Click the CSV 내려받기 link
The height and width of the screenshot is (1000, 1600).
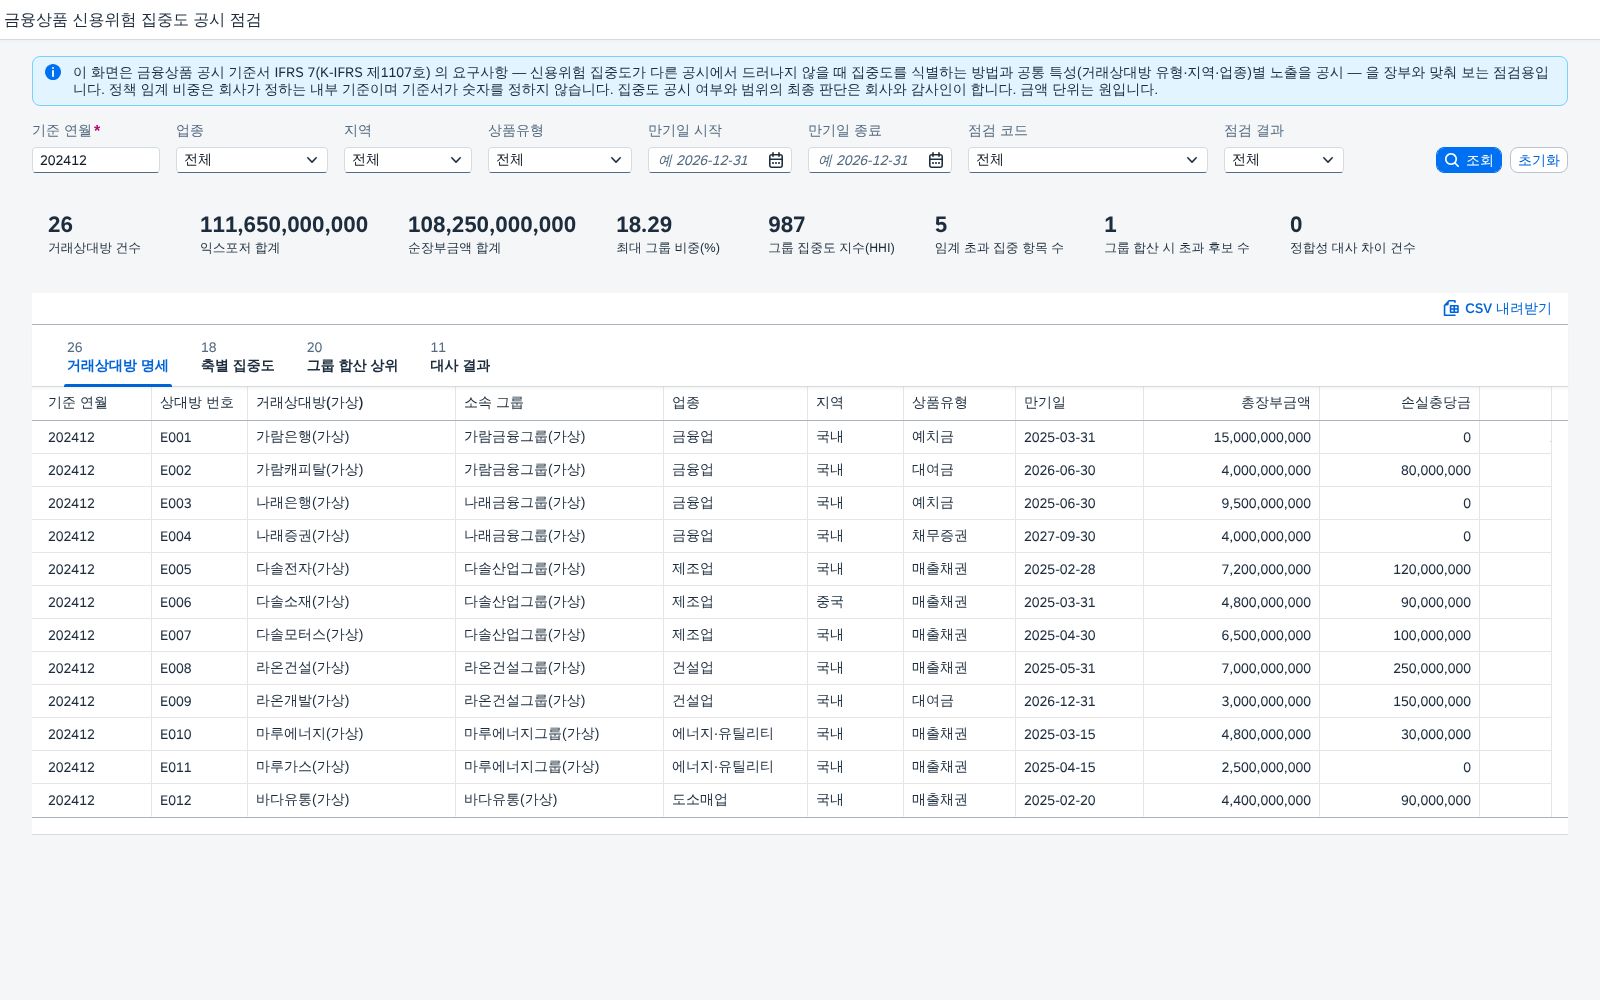tap(1497, 308)
